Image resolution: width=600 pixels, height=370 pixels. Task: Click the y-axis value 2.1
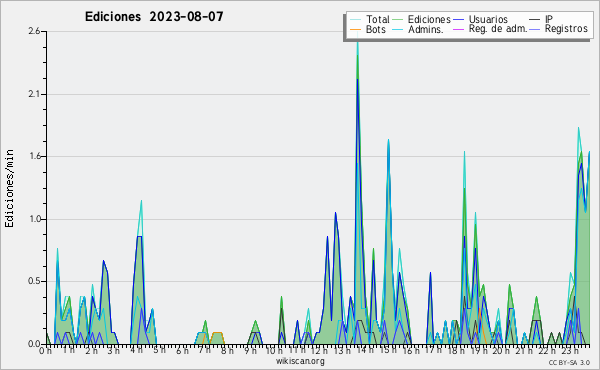(x=34, y=94)
